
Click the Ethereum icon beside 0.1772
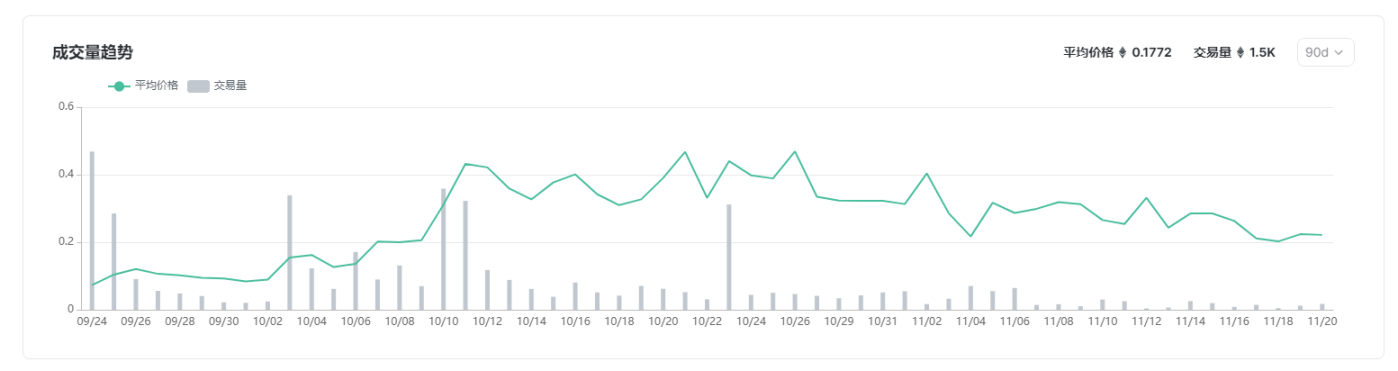[1122, 52]
